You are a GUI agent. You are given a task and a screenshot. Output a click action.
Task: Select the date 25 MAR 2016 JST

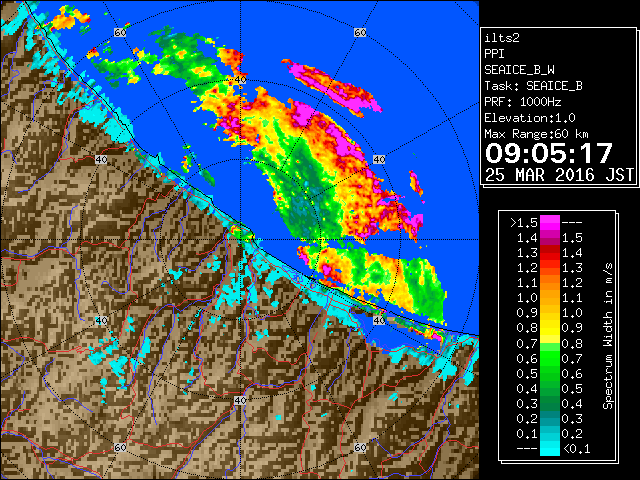click(x=559, y=175)
